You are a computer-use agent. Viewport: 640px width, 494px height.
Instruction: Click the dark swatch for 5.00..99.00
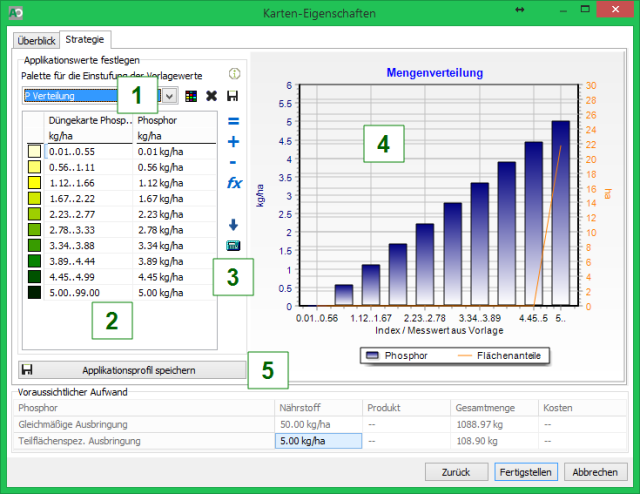34,293
